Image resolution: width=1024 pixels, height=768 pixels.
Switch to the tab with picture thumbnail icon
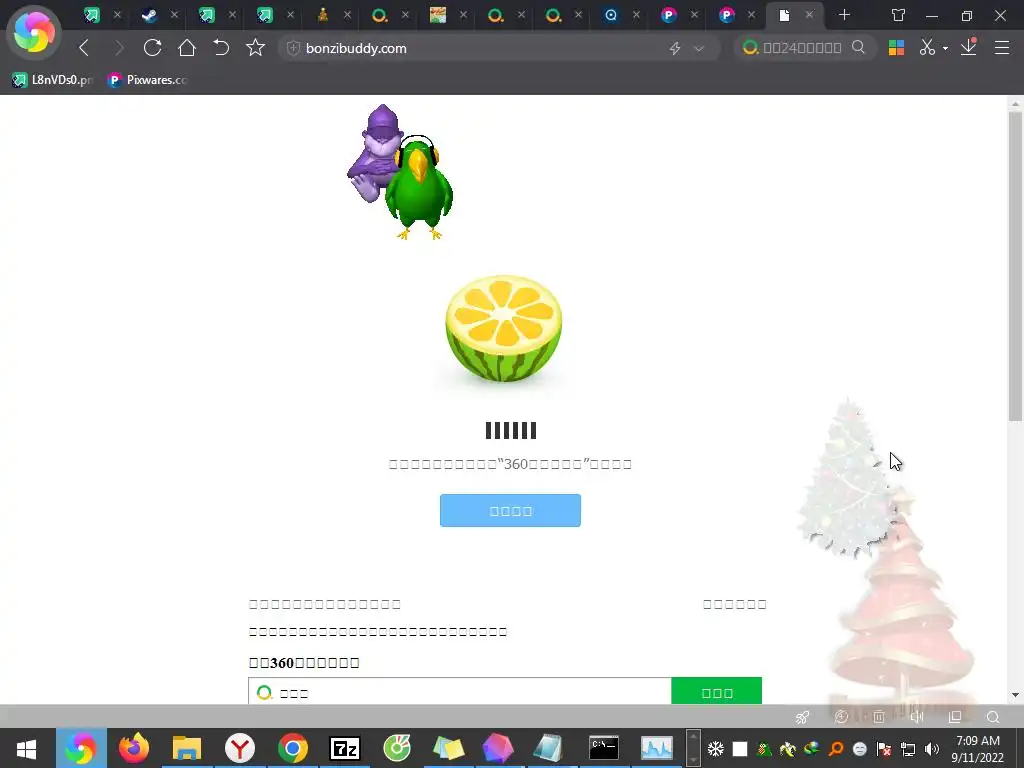coord(438,15)
